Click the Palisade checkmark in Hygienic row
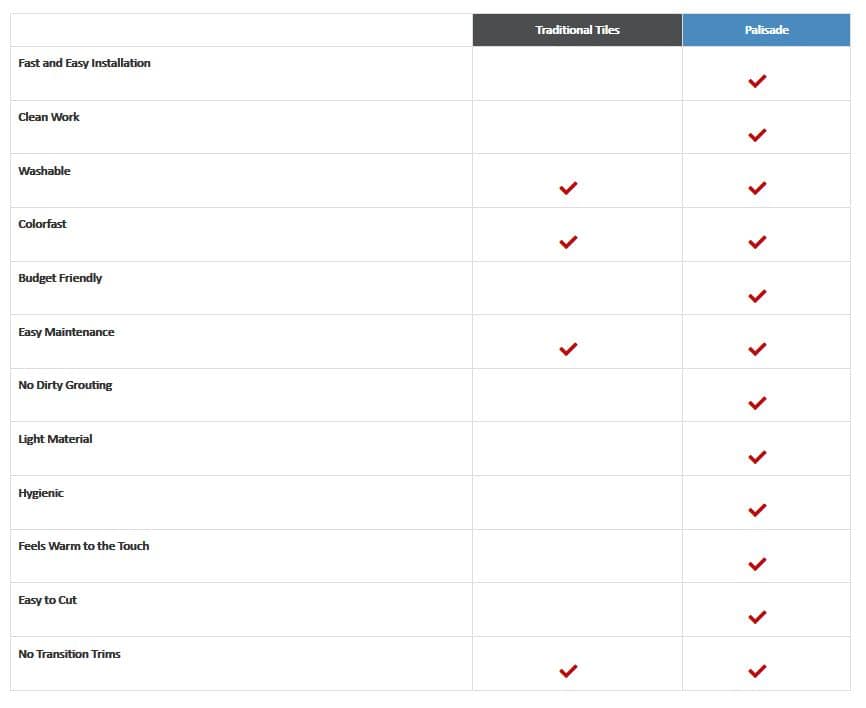The image size is (866, 708). pos(757,510)
